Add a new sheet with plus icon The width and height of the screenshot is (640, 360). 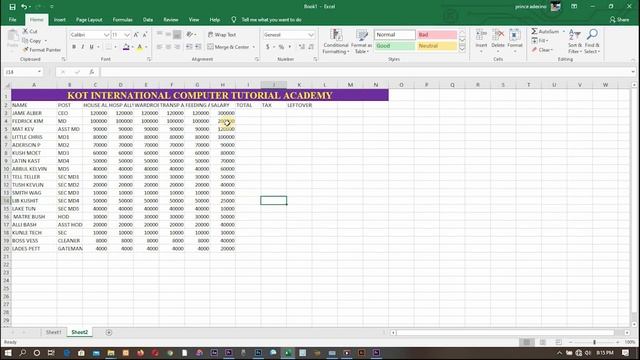(109, 332)
